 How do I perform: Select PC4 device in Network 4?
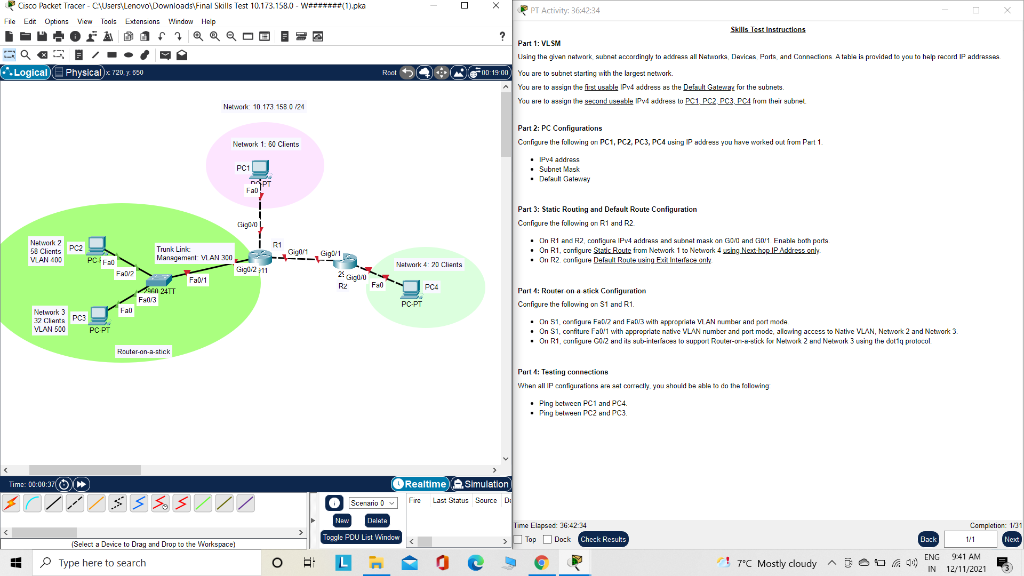411,288
